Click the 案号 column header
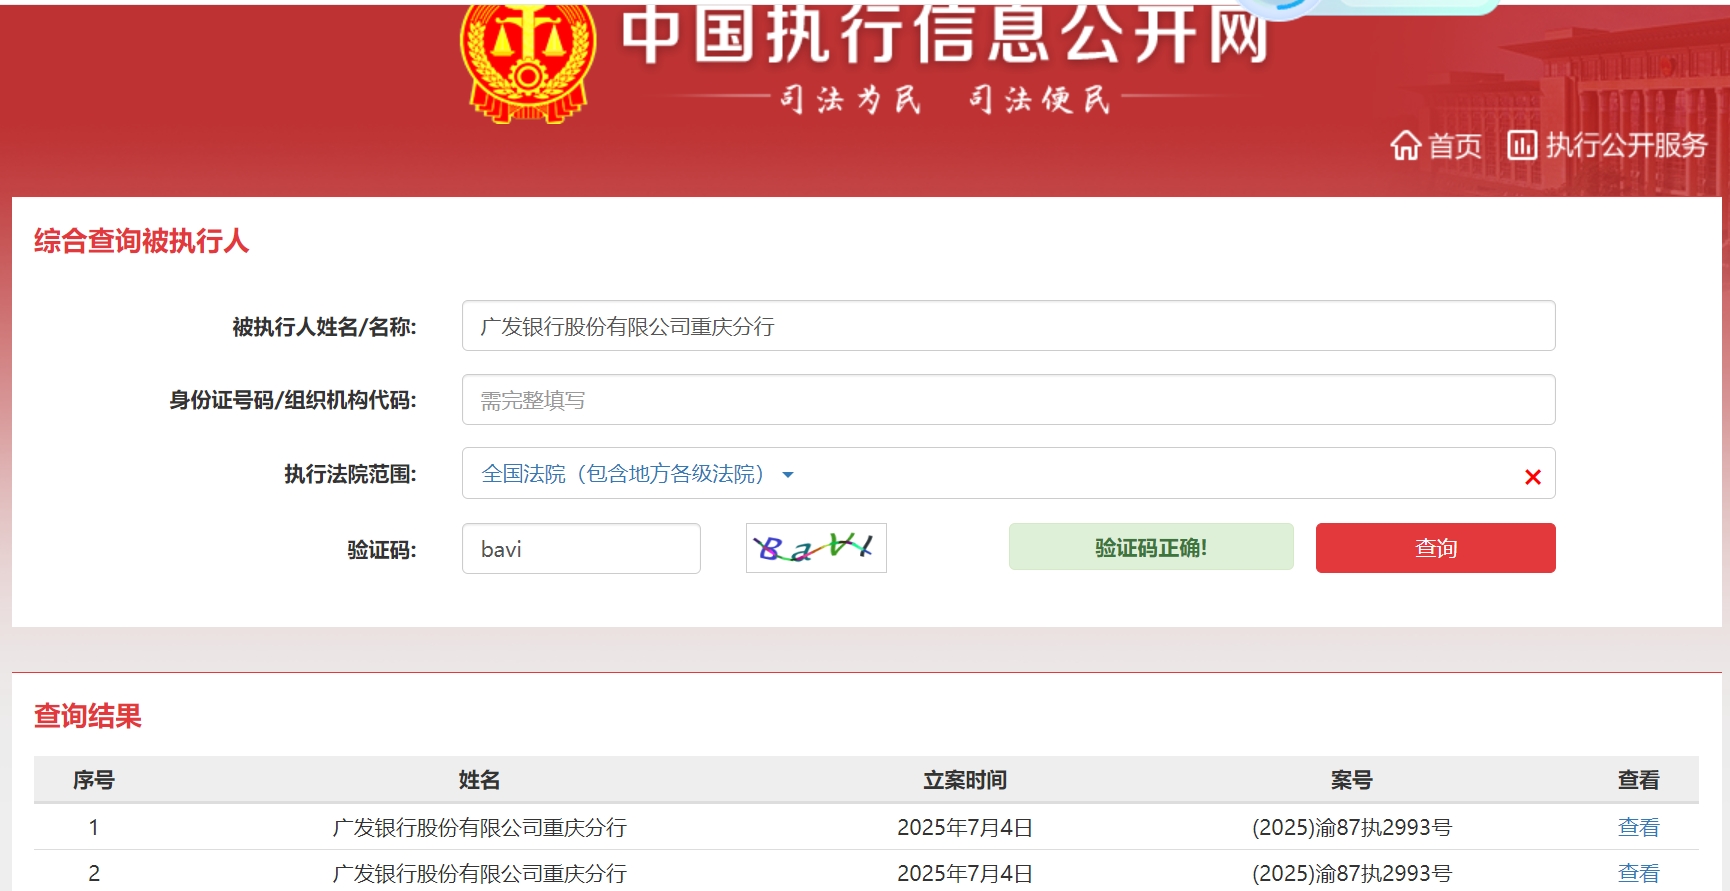This screenshot has height=891, width=1730. [1351, 780]
